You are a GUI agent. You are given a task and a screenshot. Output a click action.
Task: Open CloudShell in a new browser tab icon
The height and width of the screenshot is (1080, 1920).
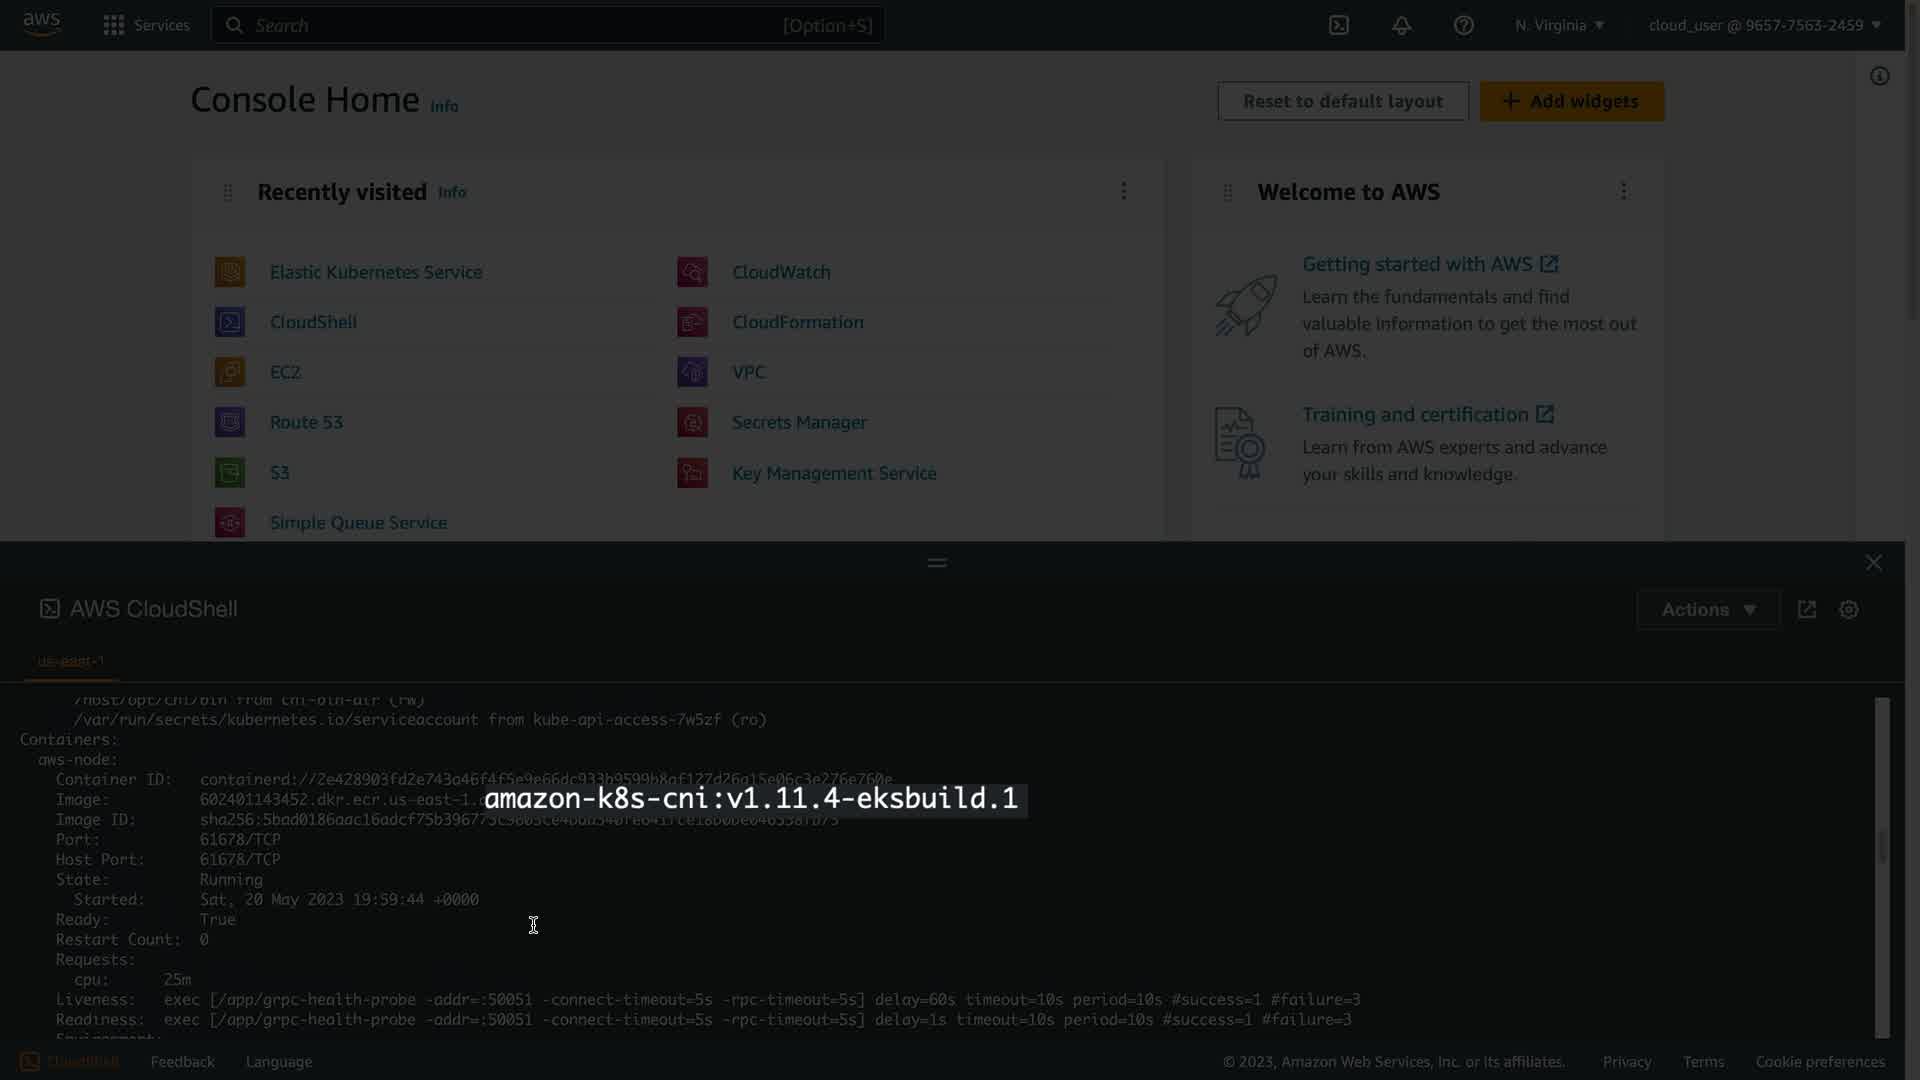tap(1807, 609)
